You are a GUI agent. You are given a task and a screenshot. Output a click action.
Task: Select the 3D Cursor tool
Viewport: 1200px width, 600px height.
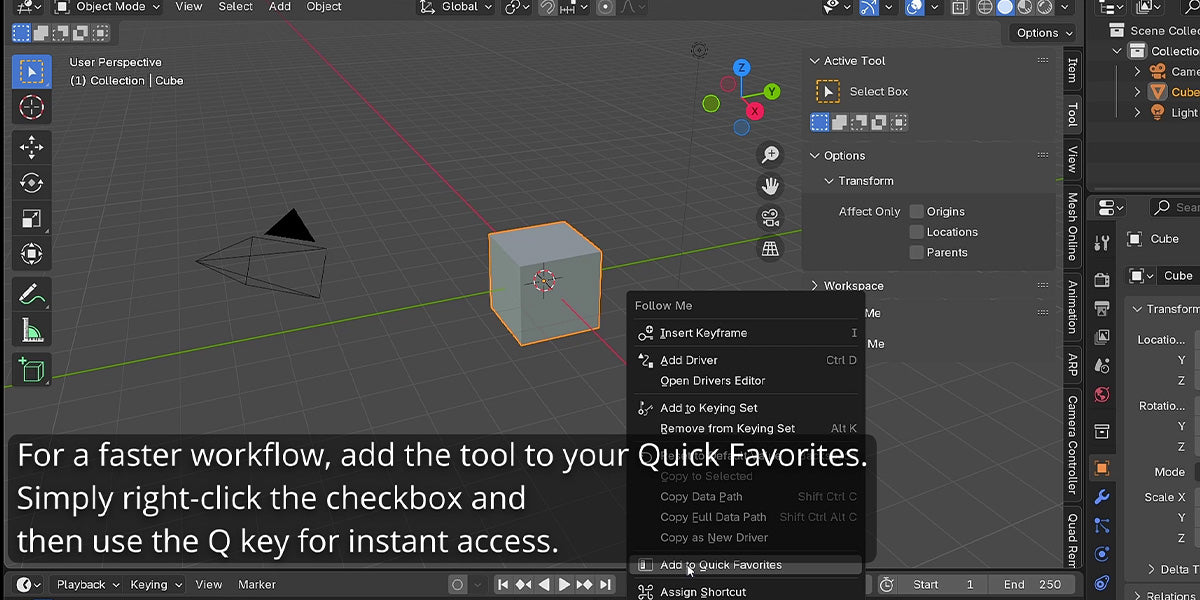[x=31, y=107]
